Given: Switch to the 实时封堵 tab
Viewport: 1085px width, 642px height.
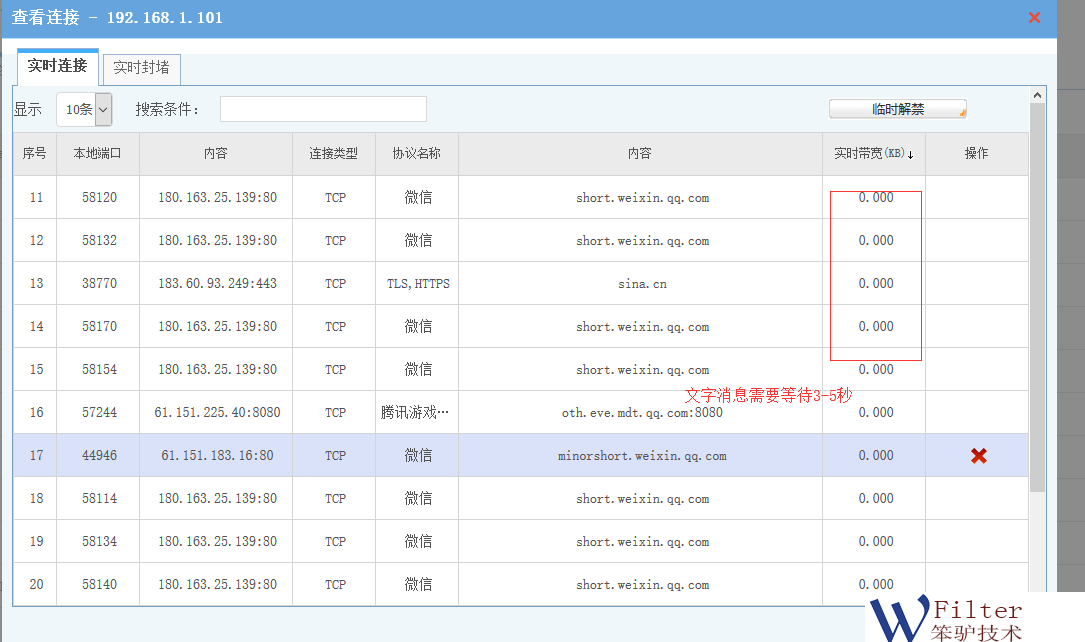Looking at the screenshot, I should coord(141,68).
